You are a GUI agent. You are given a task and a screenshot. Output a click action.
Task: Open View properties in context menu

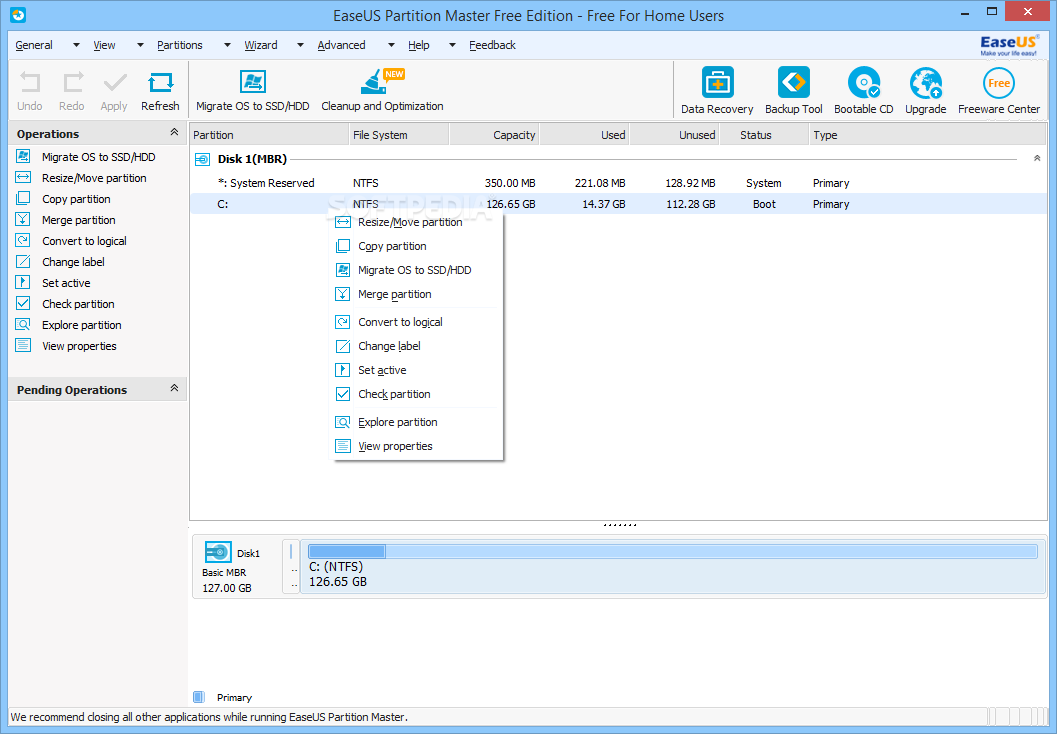(x=416, y=446)
